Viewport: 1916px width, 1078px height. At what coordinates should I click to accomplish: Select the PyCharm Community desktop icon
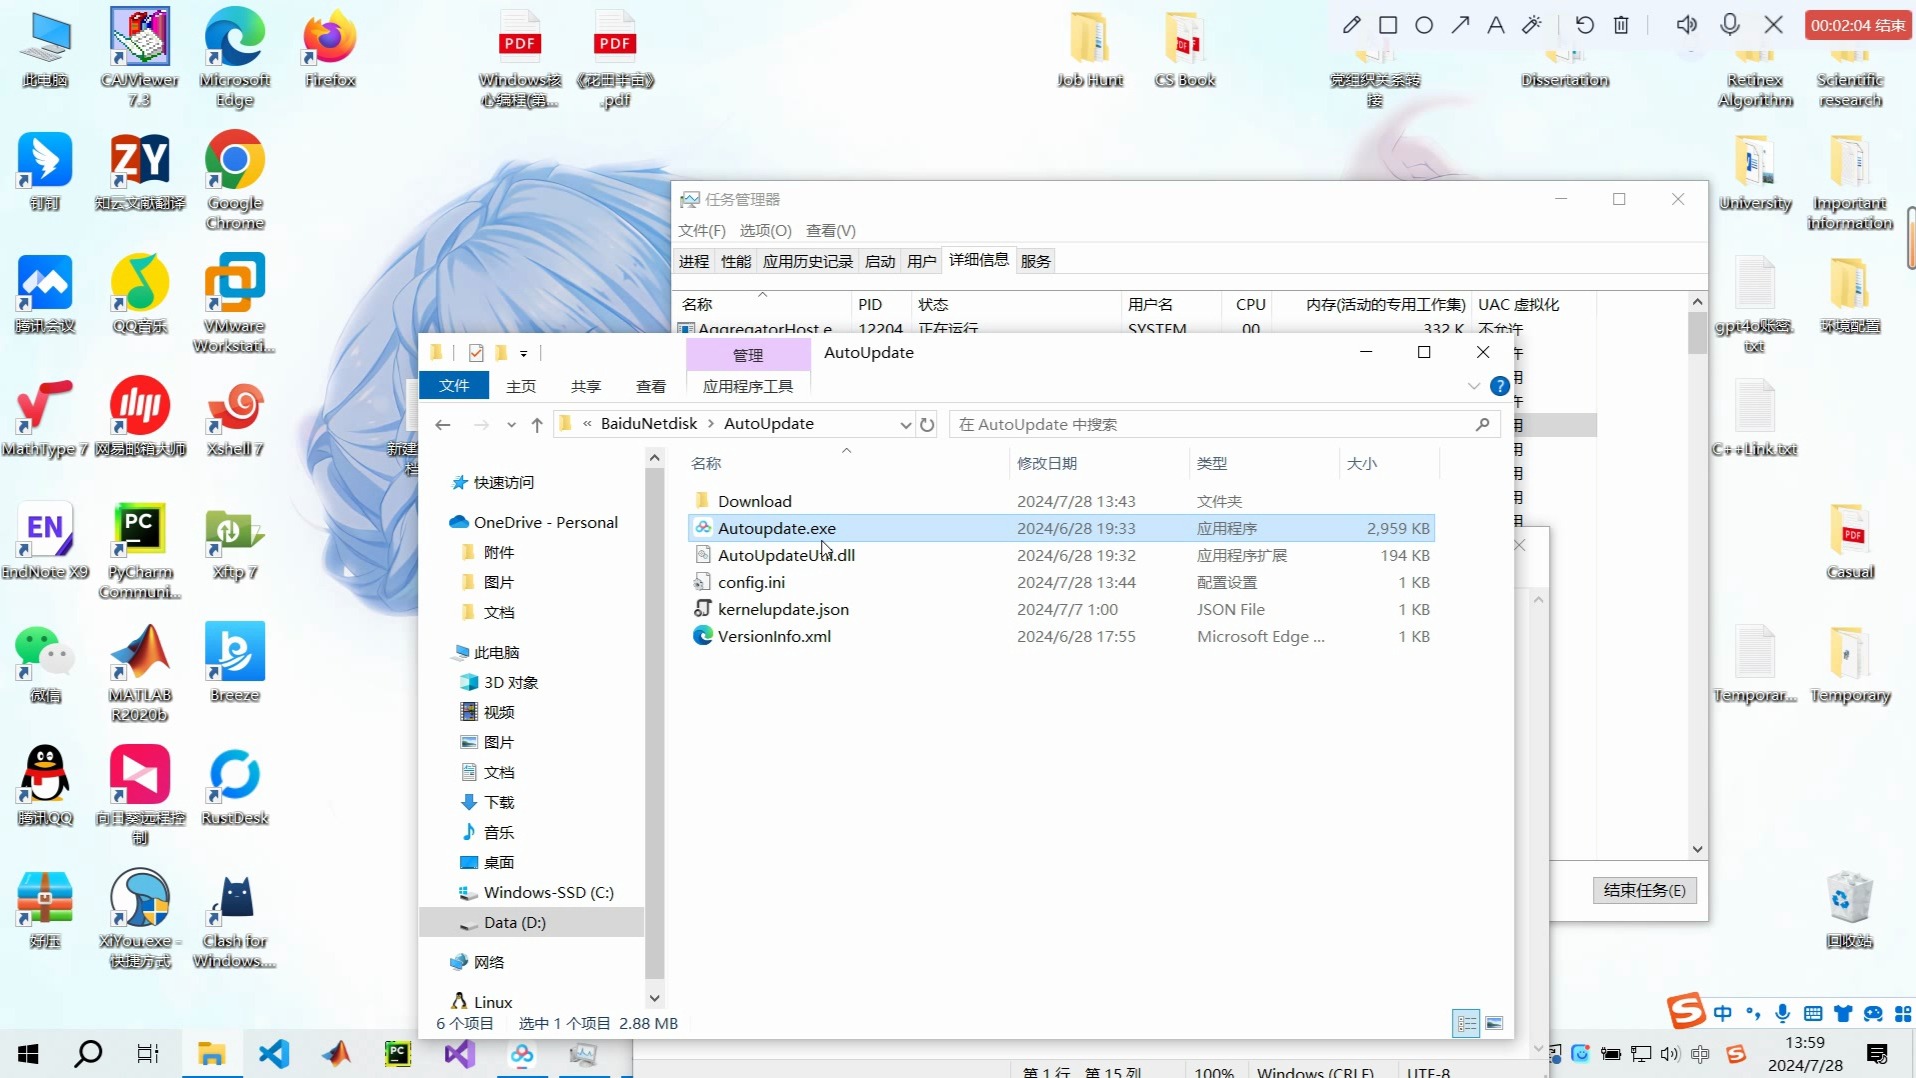click(140, 550)
